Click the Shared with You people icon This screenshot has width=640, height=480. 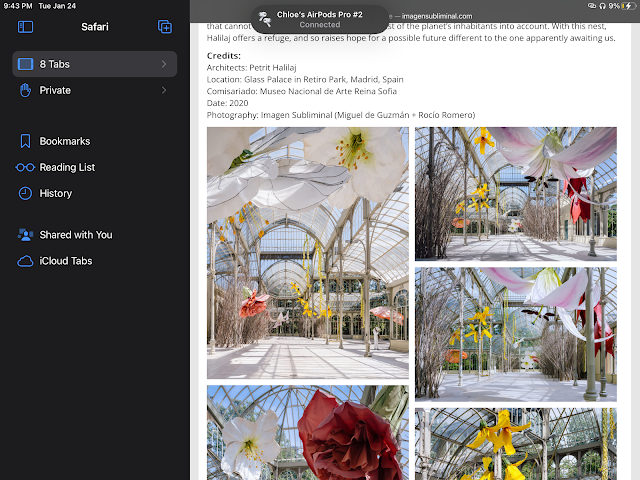click(25, 235)
